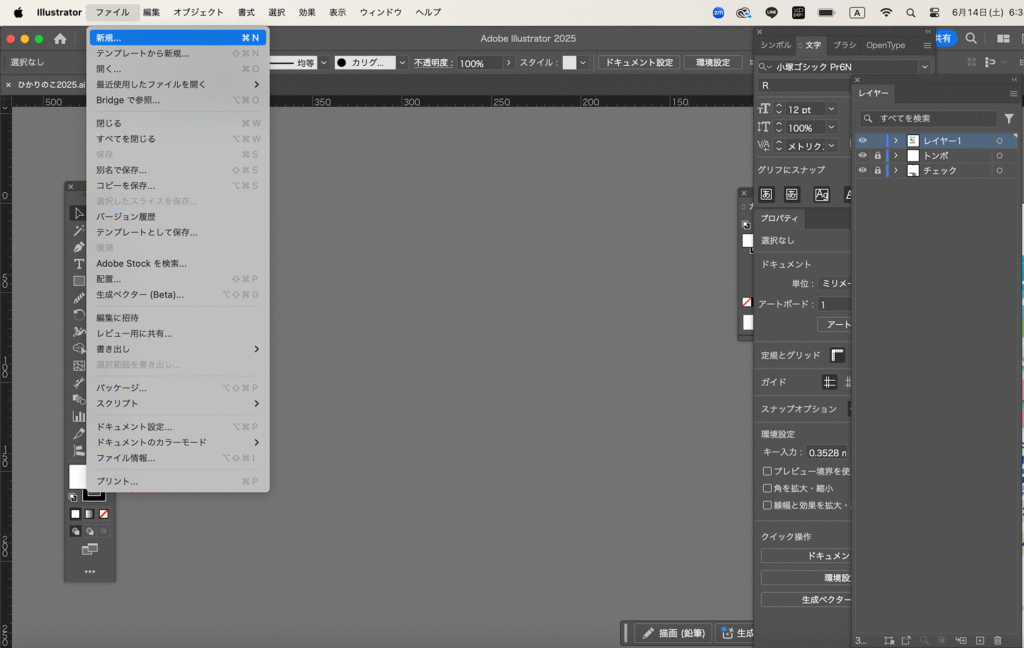Choose 新規... from the File menu

click(x=178, y=38)
